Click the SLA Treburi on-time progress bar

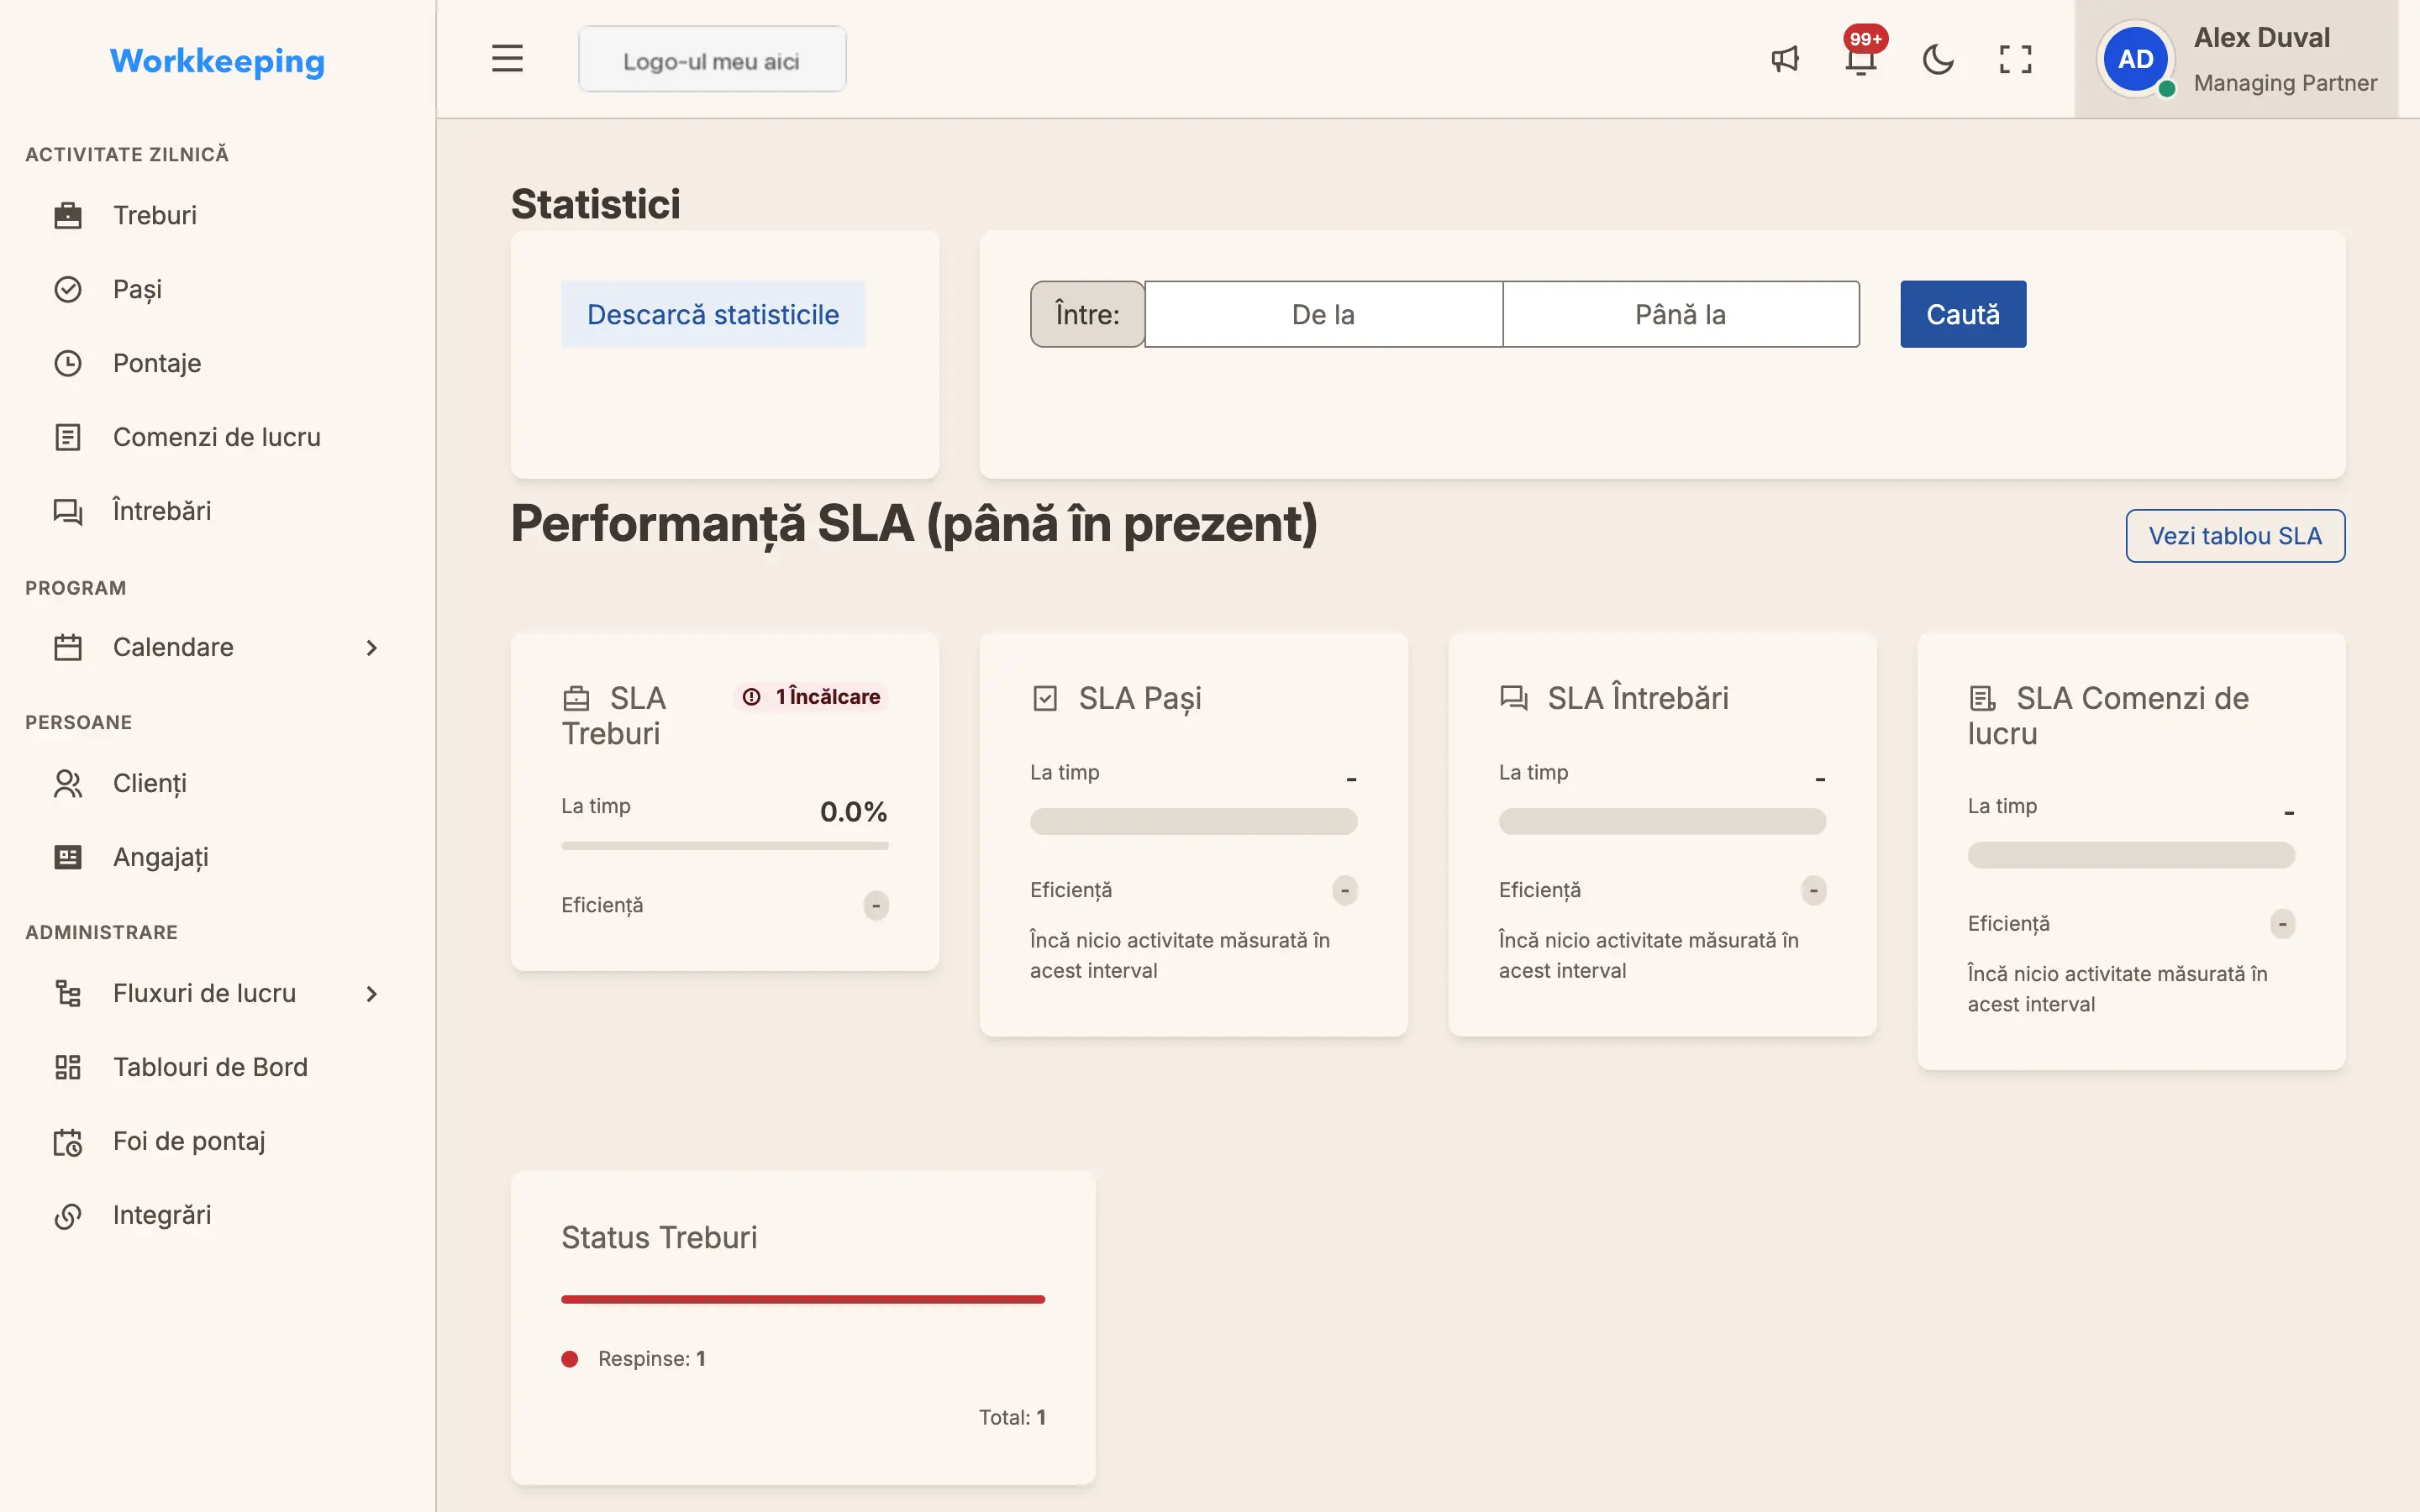[x=725, y=846]
